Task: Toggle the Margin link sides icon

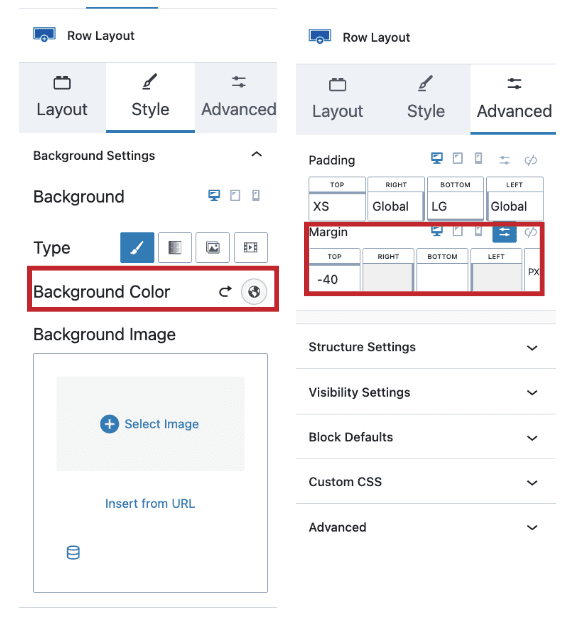Action: point(531,232)
